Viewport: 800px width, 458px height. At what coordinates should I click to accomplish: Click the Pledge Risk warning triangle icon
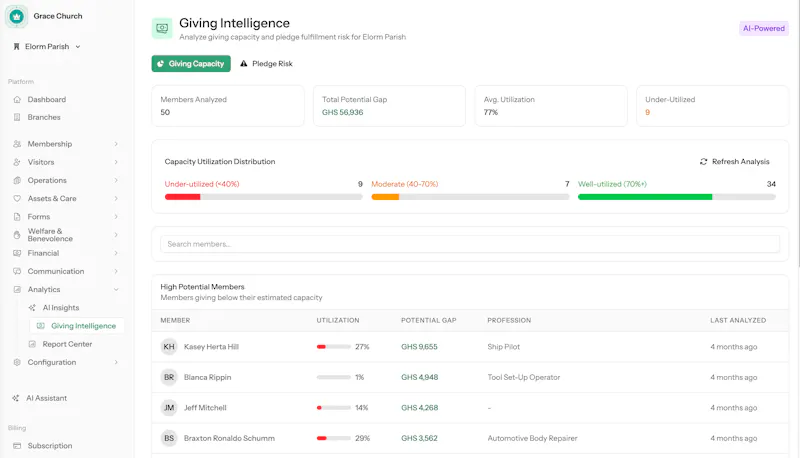(x=243, y=64)
